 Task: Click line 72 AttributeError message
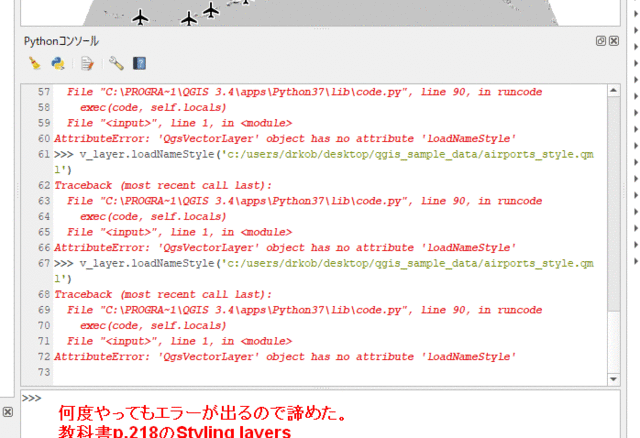(285, 357)
